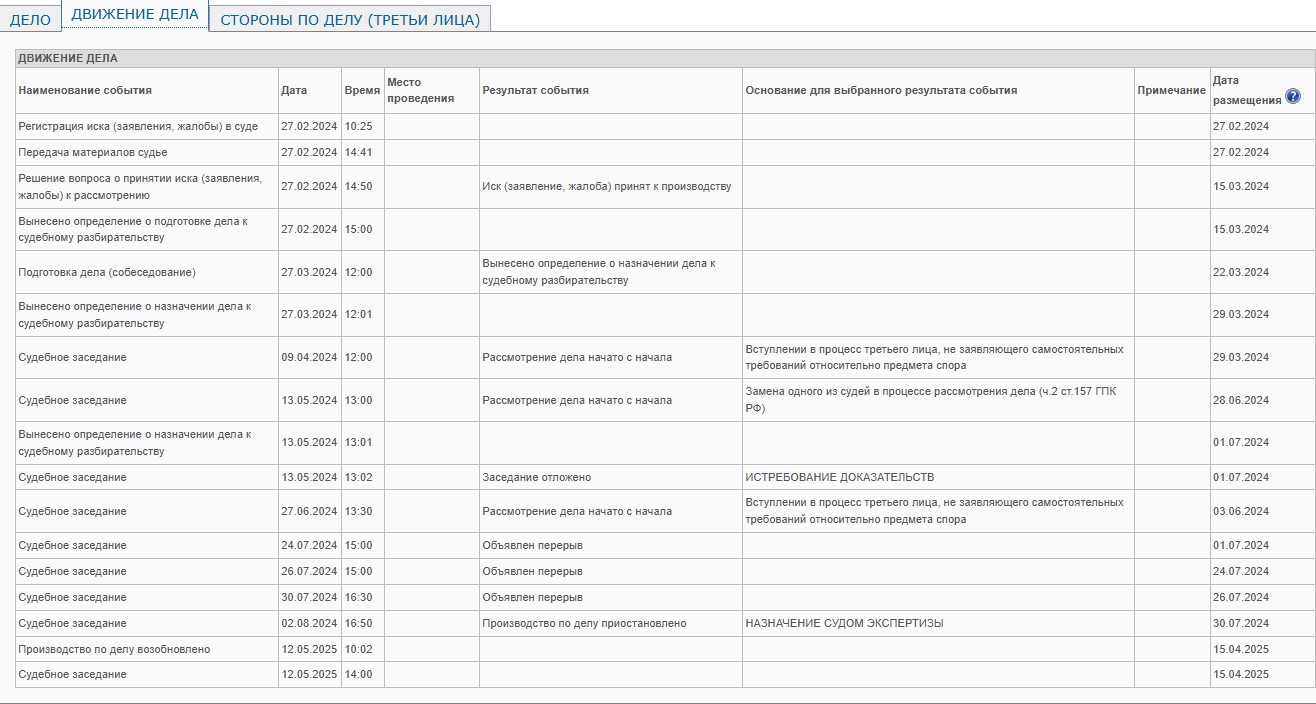Click the Результат события column header
This screenshot has height=704, width=1316.
(535, 90)
